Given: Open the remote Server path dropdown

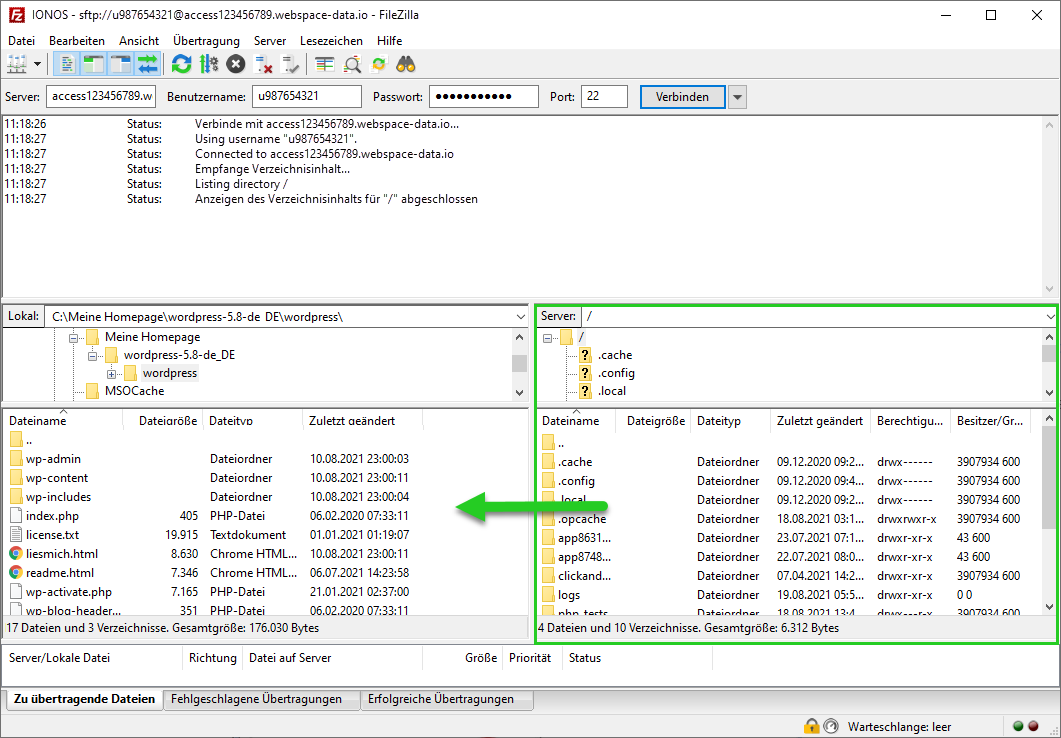Looking at the screenshot, I should click(x=1050, y=316).
